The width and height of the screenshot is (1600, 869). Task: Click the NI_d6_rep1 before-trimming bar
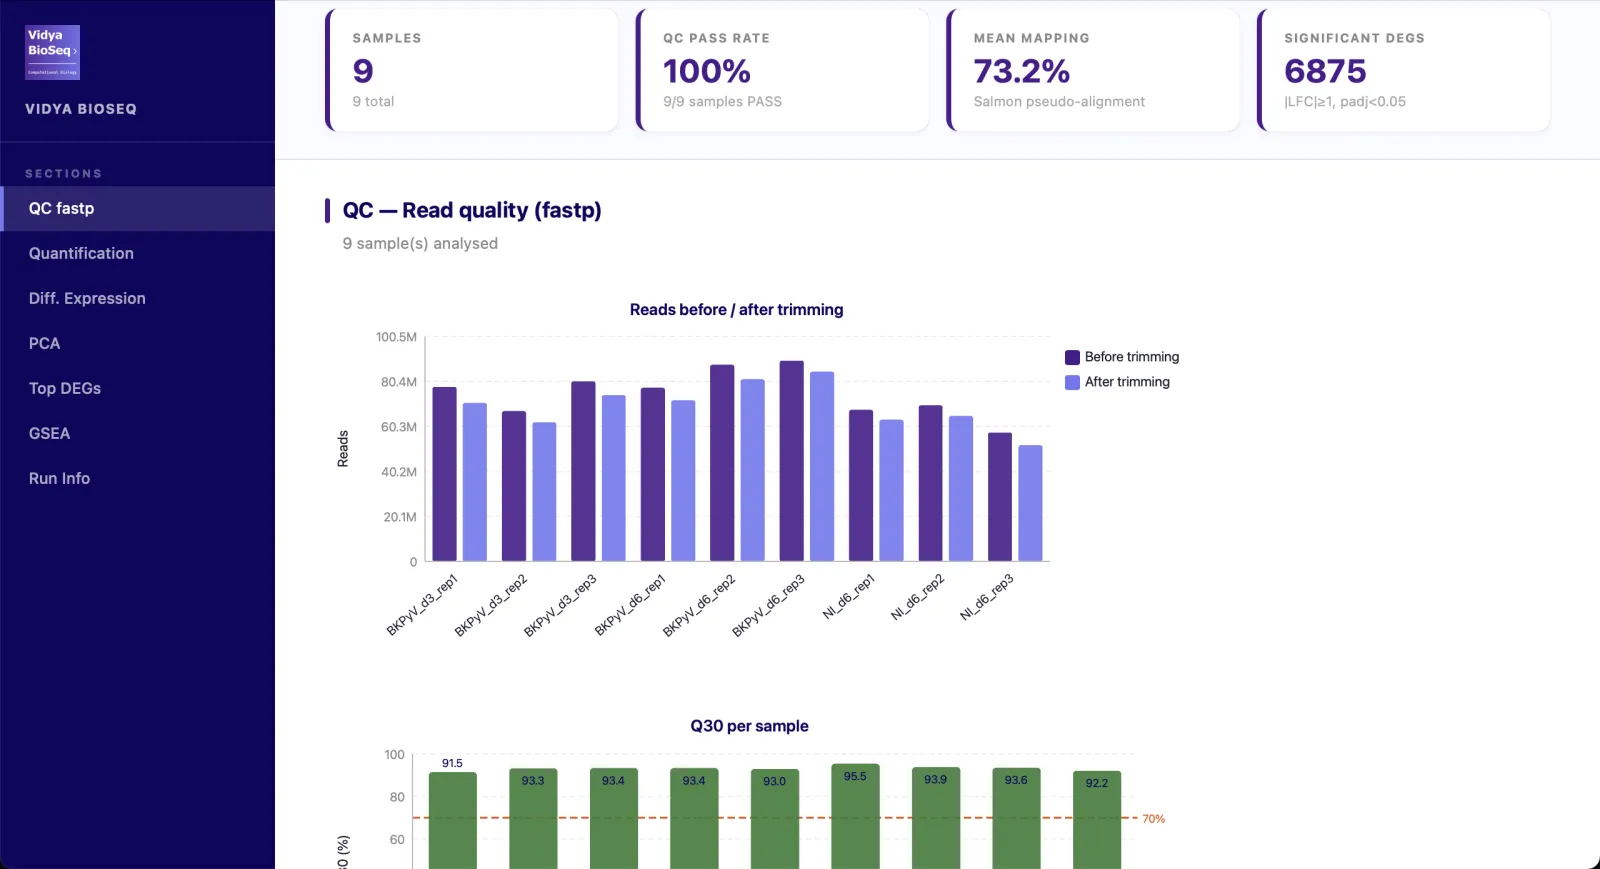pyautogui.click(x=861, y=485)
